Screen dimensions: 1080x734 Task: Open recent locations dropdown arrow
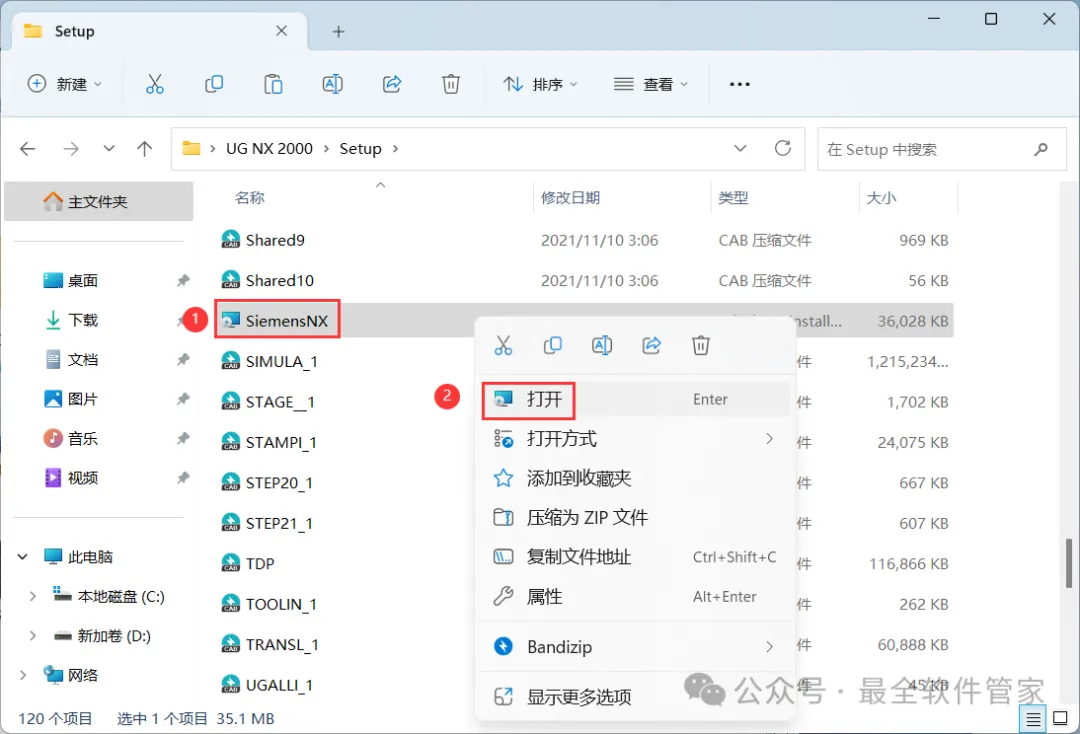[x=109, y=149]
